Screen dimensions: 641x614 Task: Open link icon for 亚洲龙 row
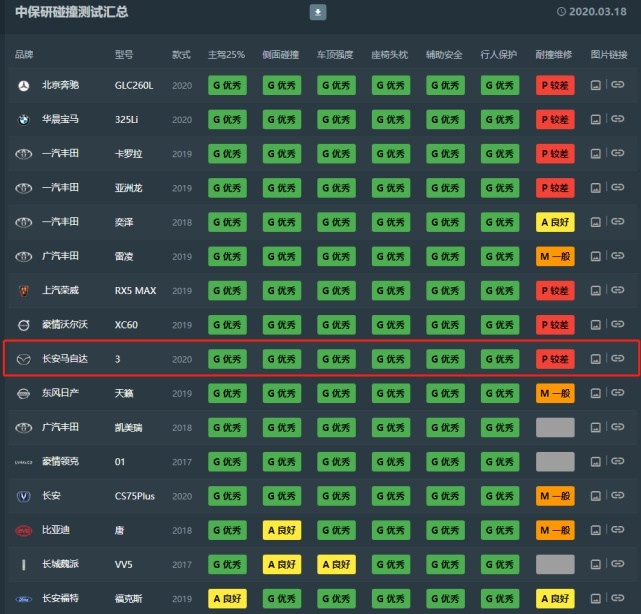tap(617, 187)
